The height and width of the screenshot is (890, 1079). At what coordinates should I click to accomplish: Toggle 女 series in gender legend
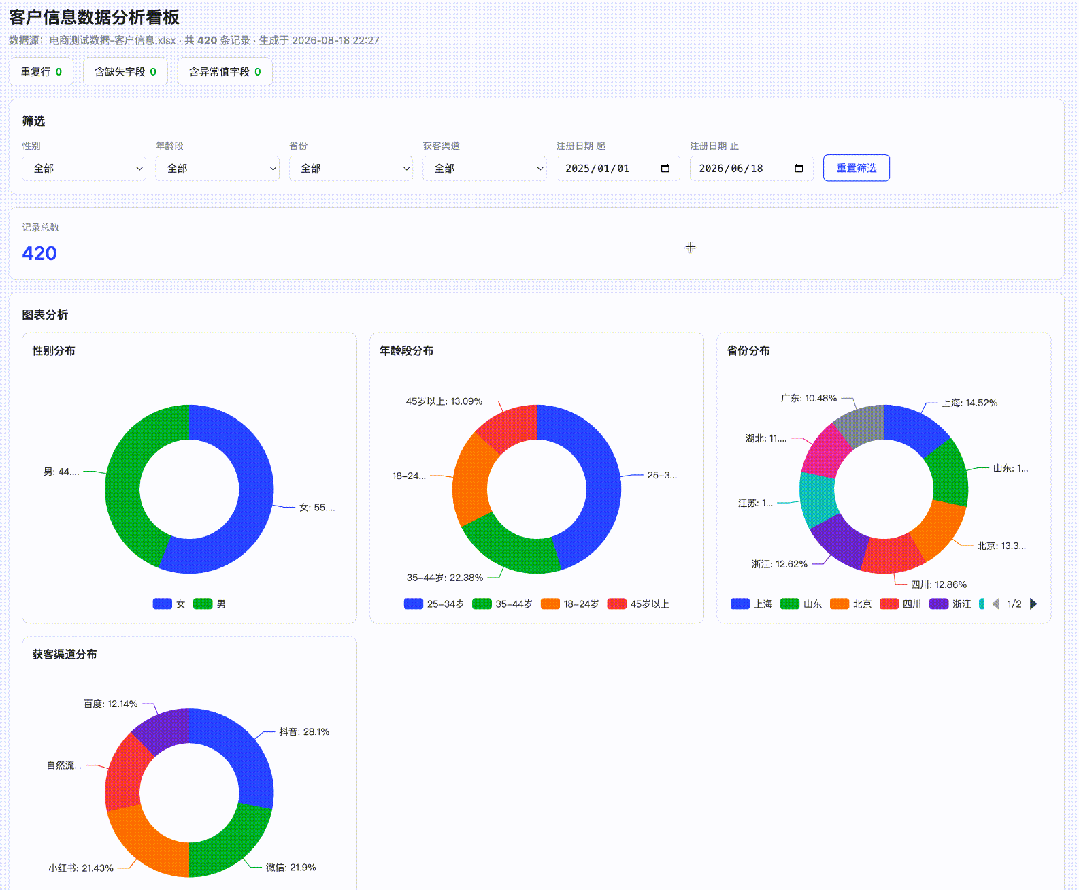click(x=169, y=604)
